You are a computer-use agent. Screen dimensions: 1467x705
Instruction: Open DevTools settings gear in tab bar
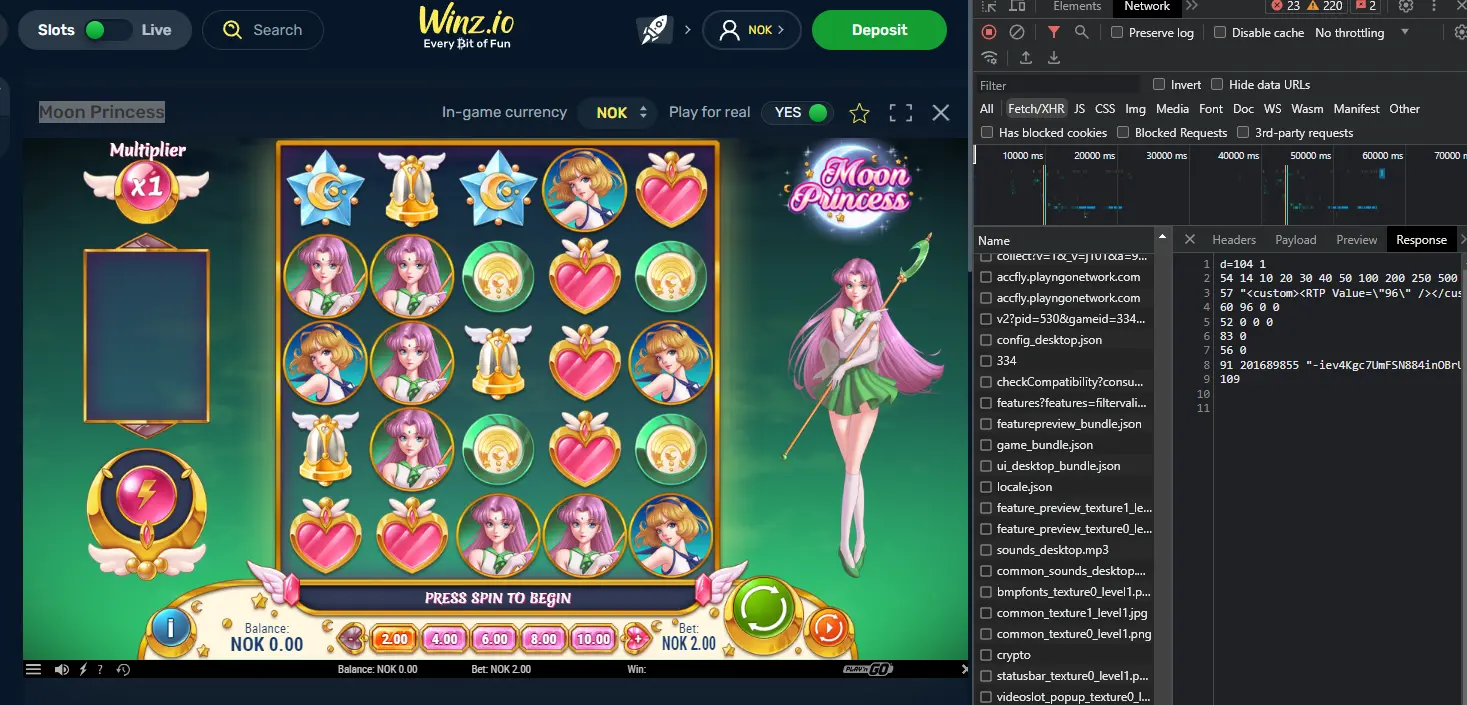[x=1406, y=6]
